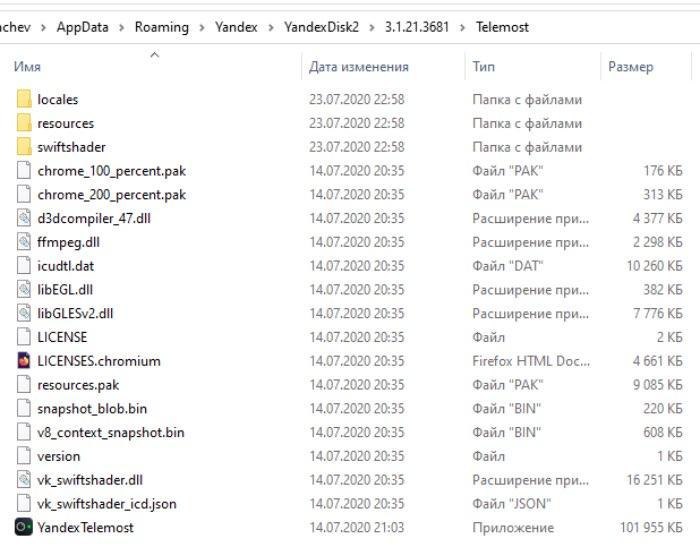Click the chrome_200_percent.pak file icon
Image resolution: width=700 pixels, height=547 pixels.
point(24,194)
